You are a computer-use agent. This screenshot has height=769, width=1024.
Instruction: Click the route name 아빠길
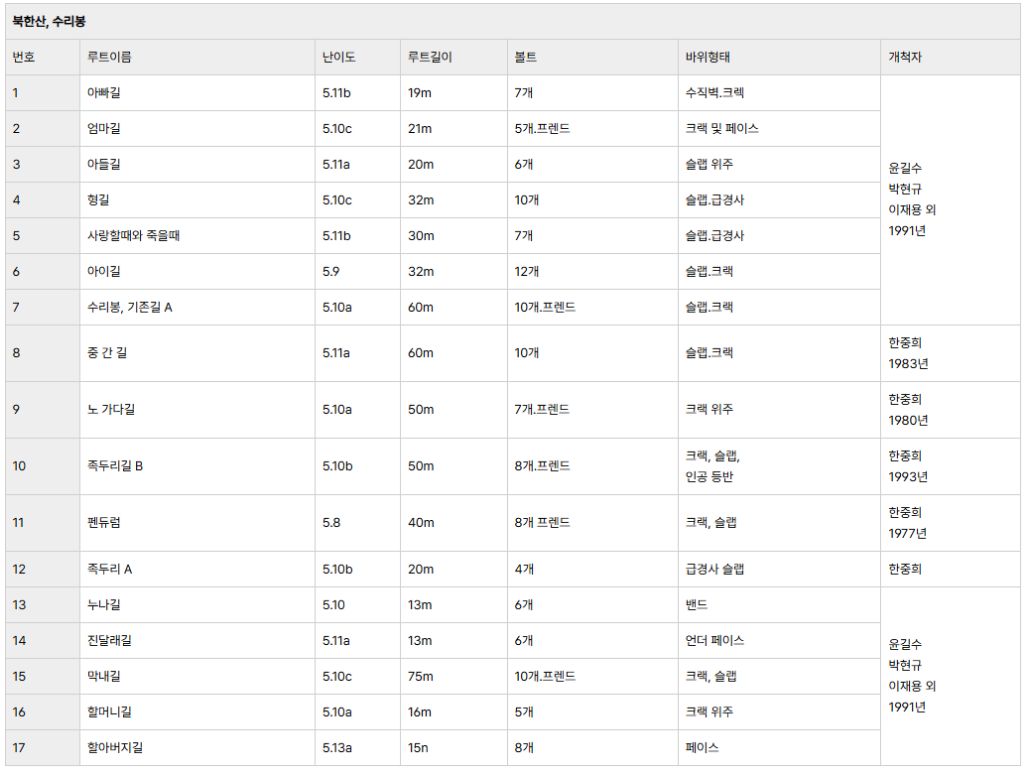coord(104,93)
